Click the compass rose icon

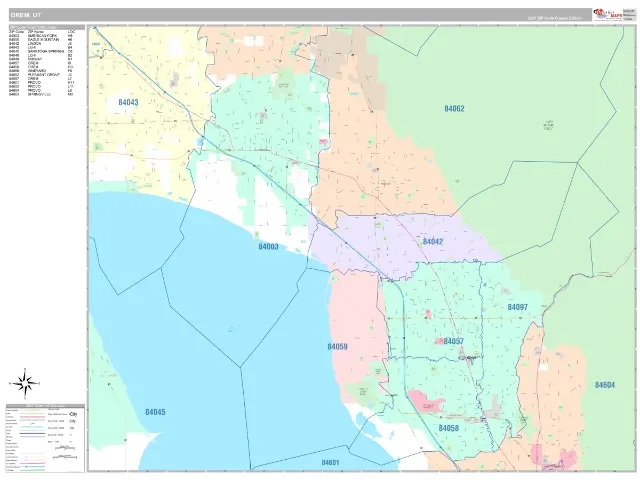click(24, 384)
